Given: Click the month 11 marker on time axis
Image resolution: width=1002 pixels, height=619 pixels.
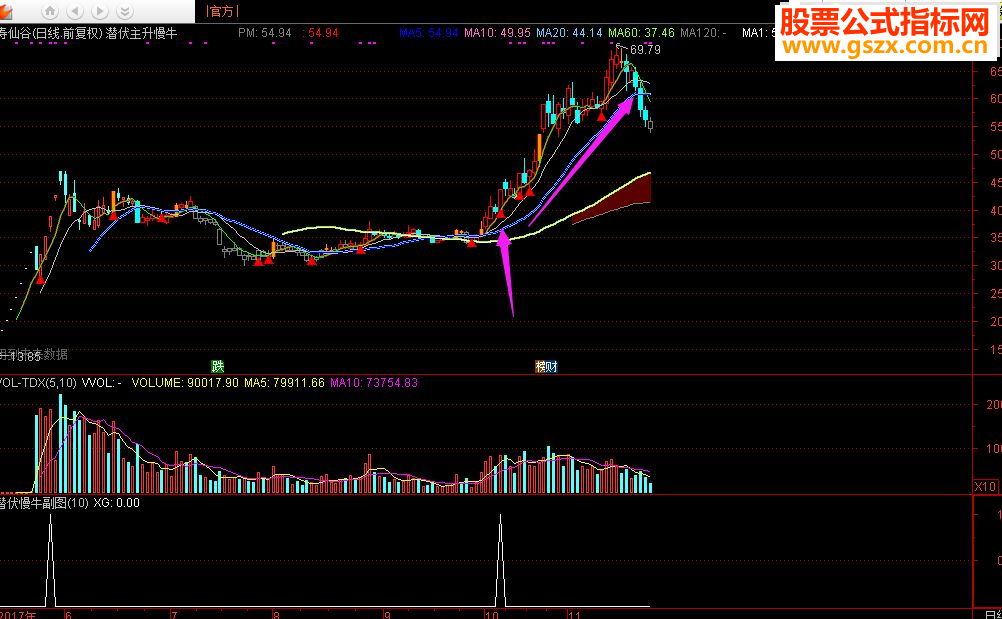Looking at the screenshot, I should pyautogui.click(x=574, y=615).
